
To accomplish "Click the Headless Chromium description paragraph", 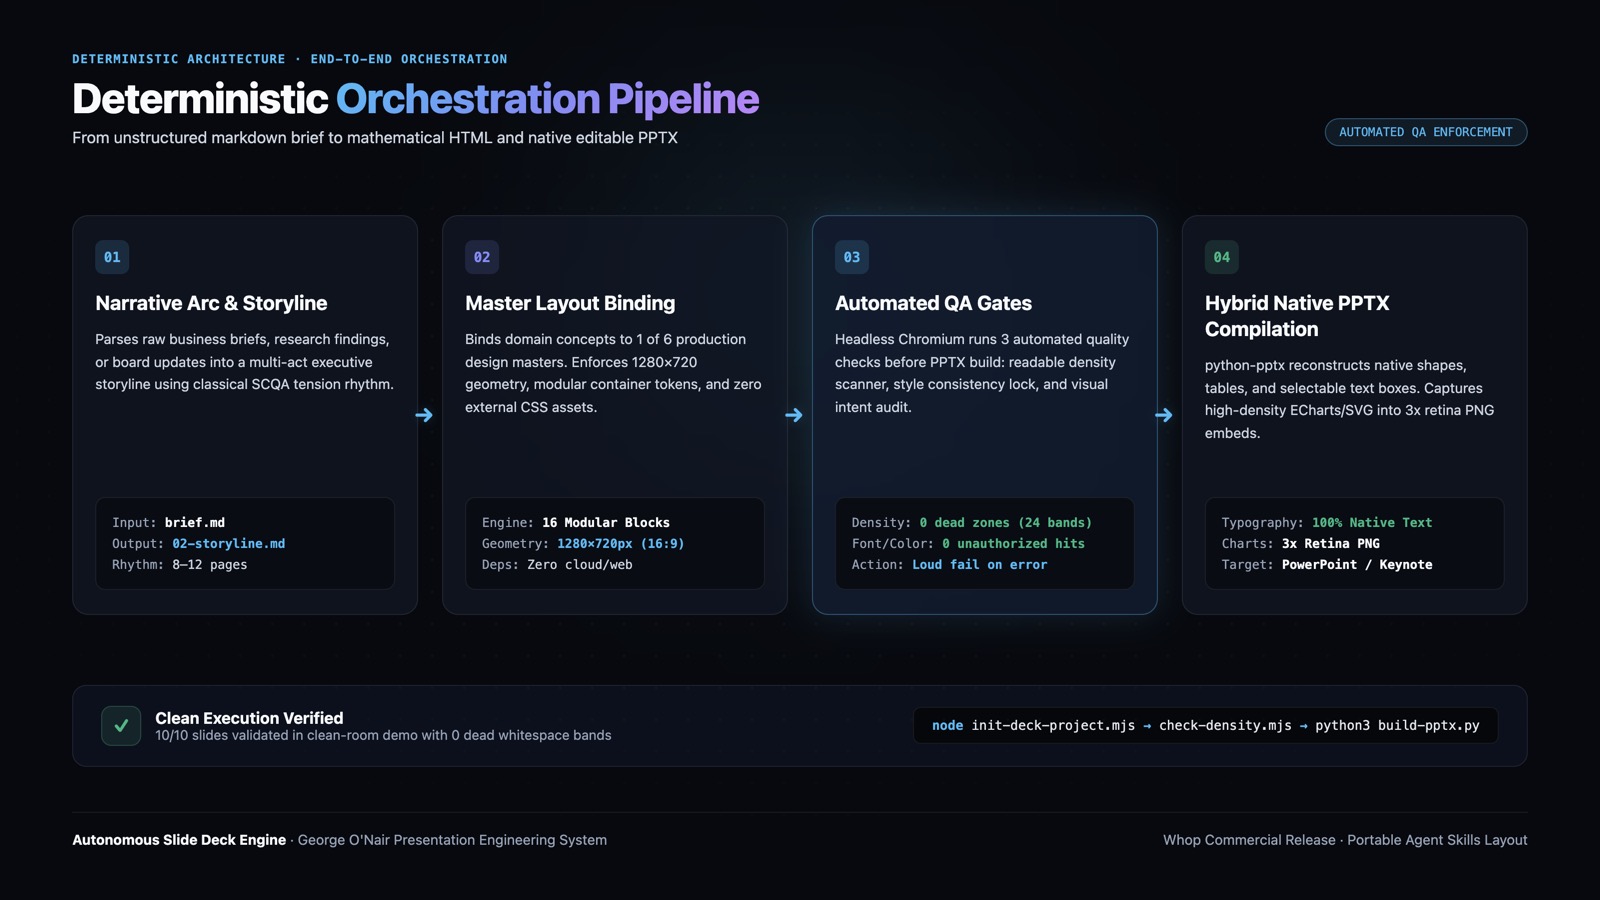I will coord(982,373).
